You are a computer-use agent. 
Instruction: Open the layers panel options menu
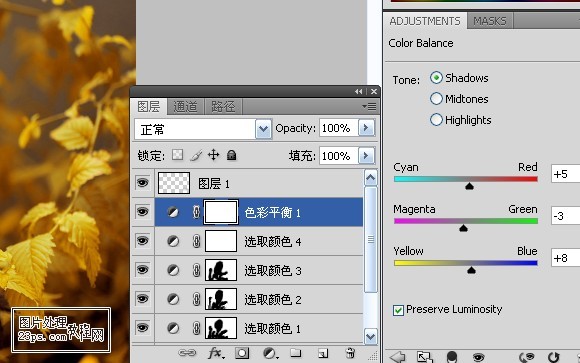tap(369, 107)
